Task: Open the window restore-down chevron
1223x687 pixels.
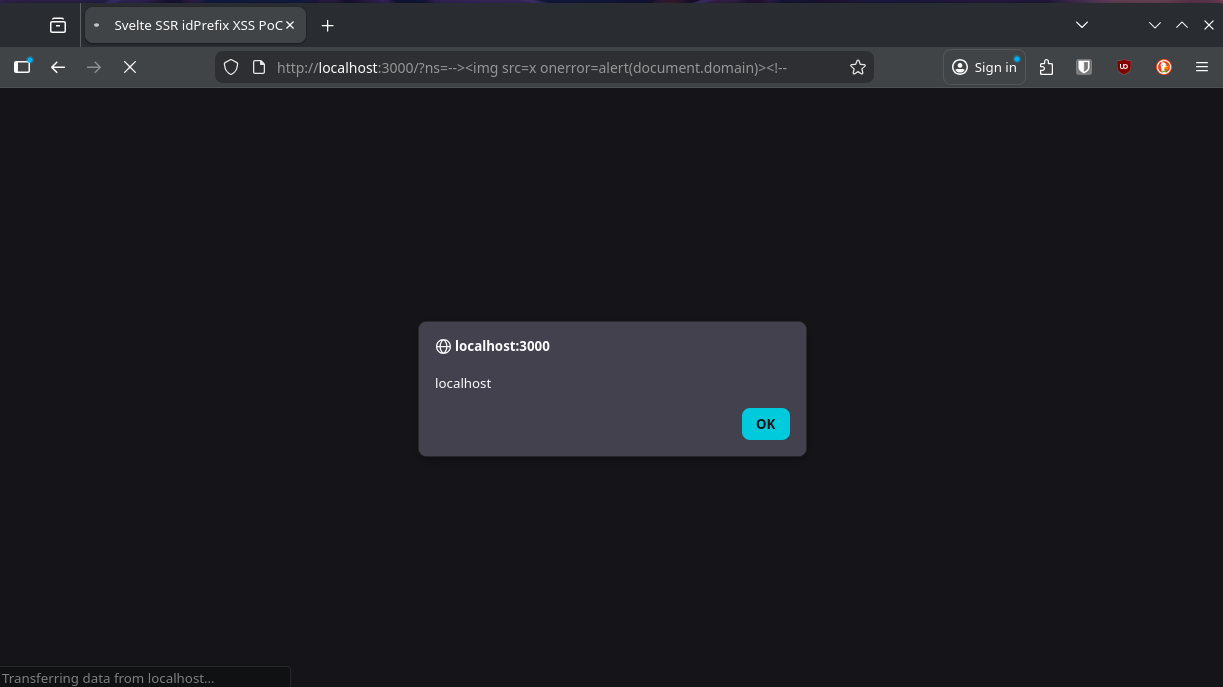Action: click(1155, 24)
